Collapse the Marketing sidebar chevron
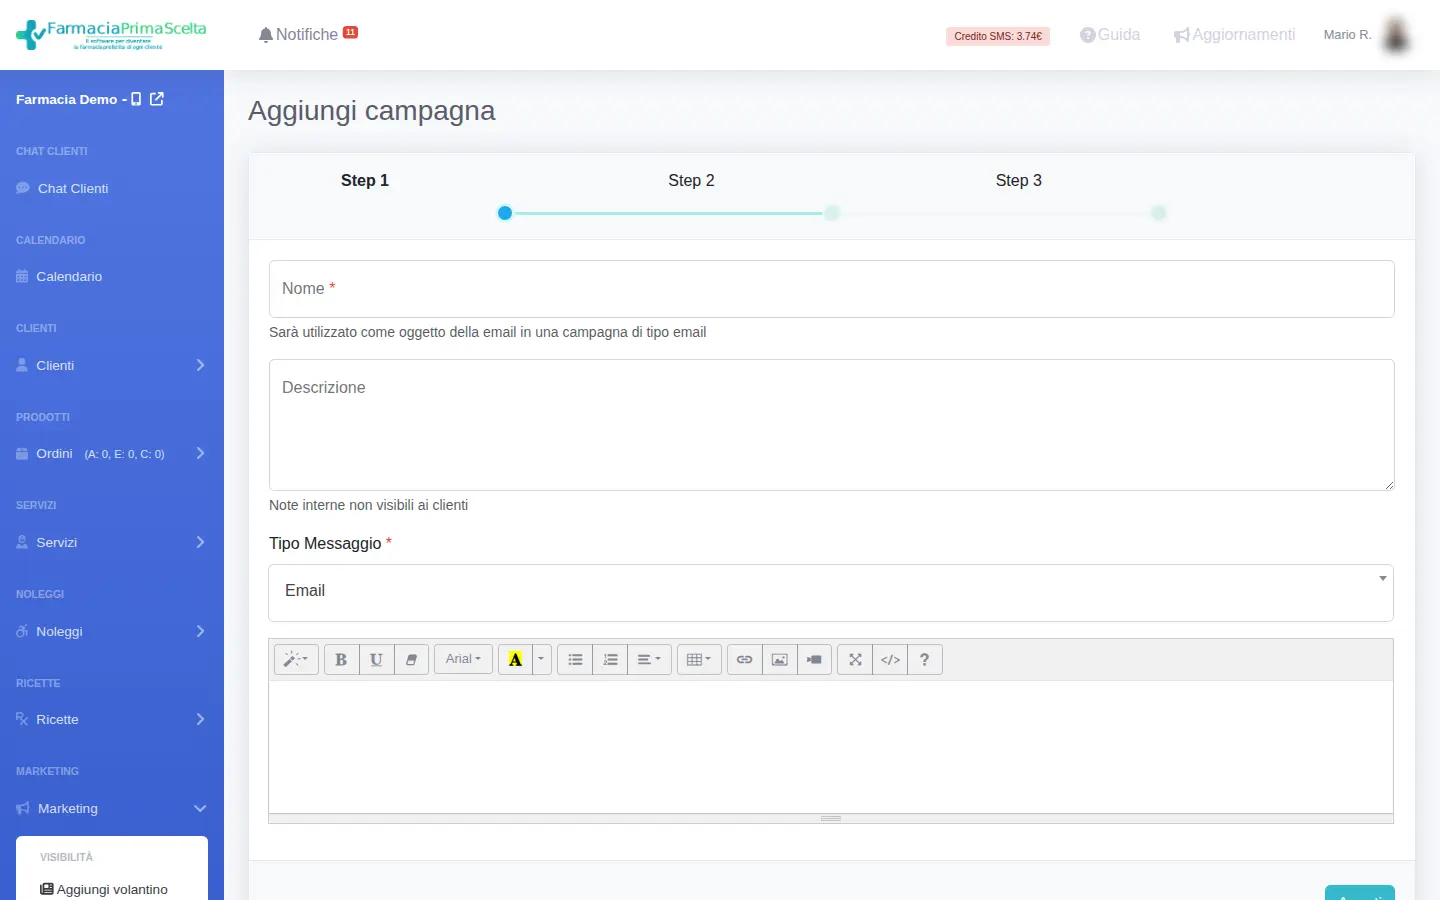 (x=200, y=808)
